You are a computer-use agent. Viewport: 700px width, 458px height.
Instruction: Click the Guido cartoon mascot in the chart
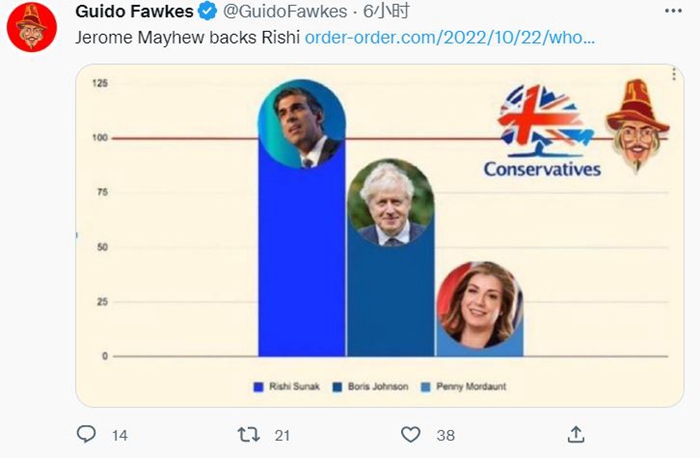(x=637, y=125)
